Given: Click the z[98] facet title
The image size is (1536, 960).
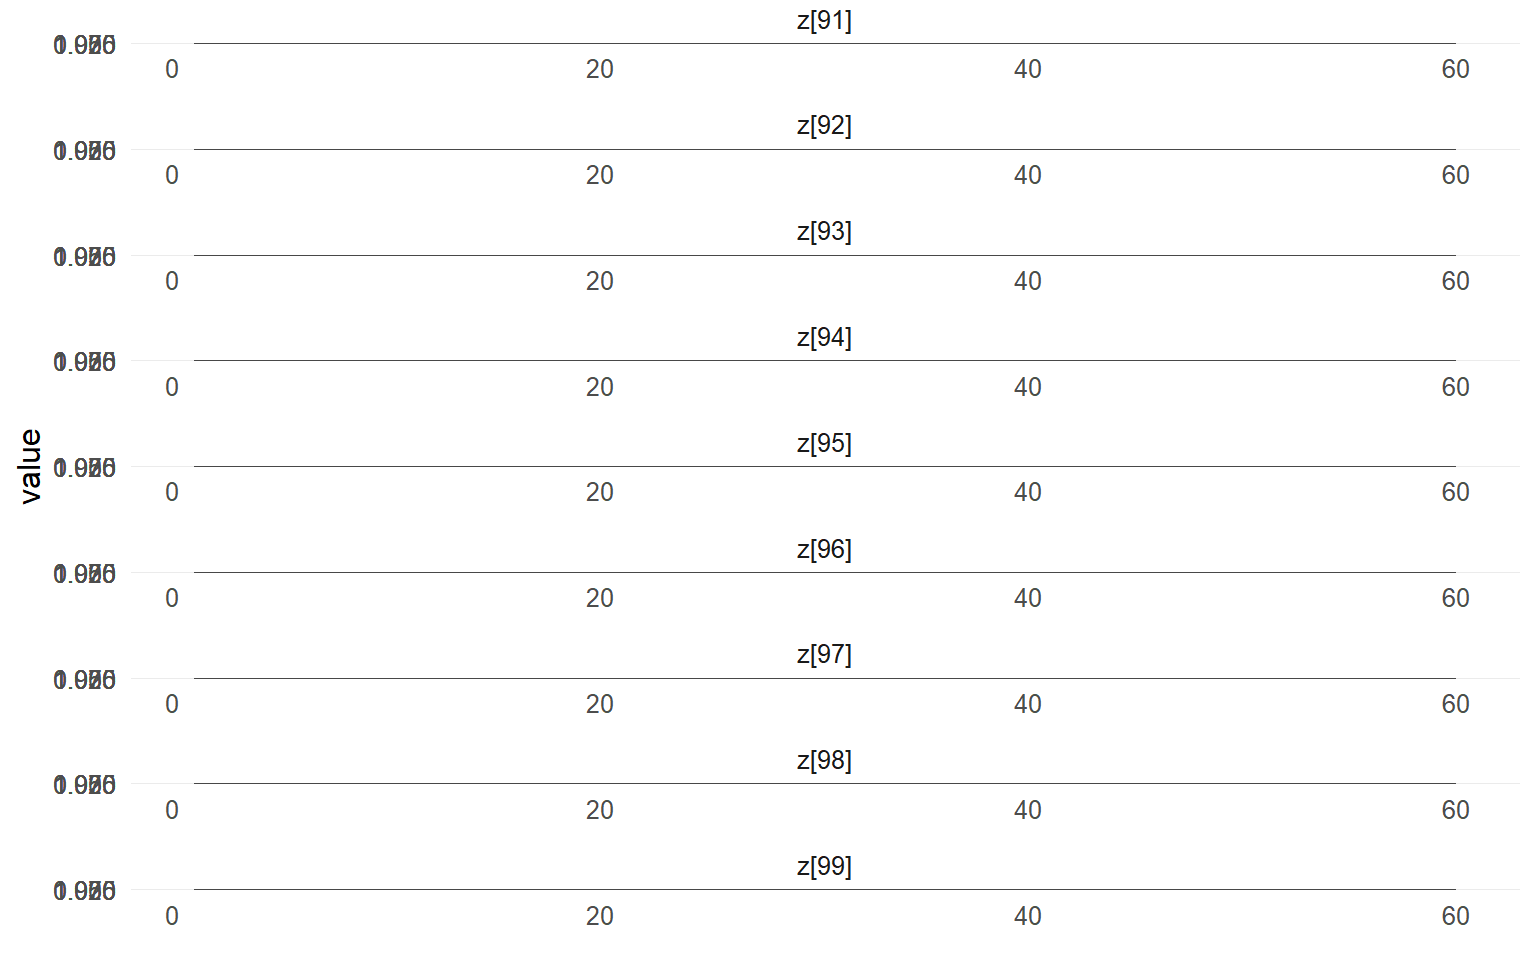Looking at the screenshot, I should [x=824, y=761].
